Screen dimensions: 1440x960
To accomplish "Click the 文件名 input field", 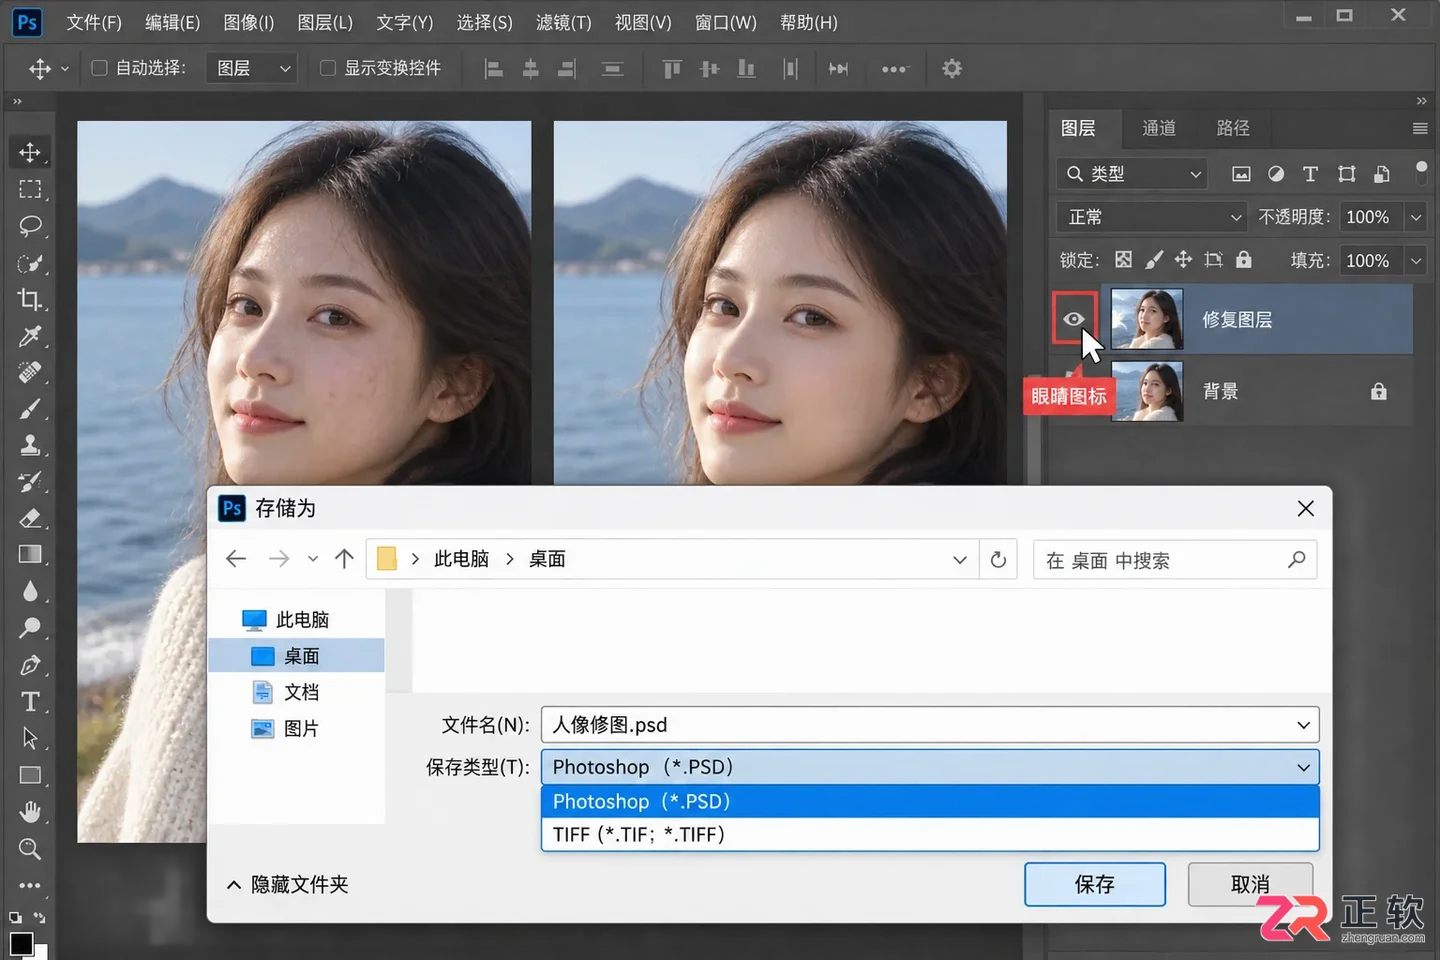I will coord(930,725).
